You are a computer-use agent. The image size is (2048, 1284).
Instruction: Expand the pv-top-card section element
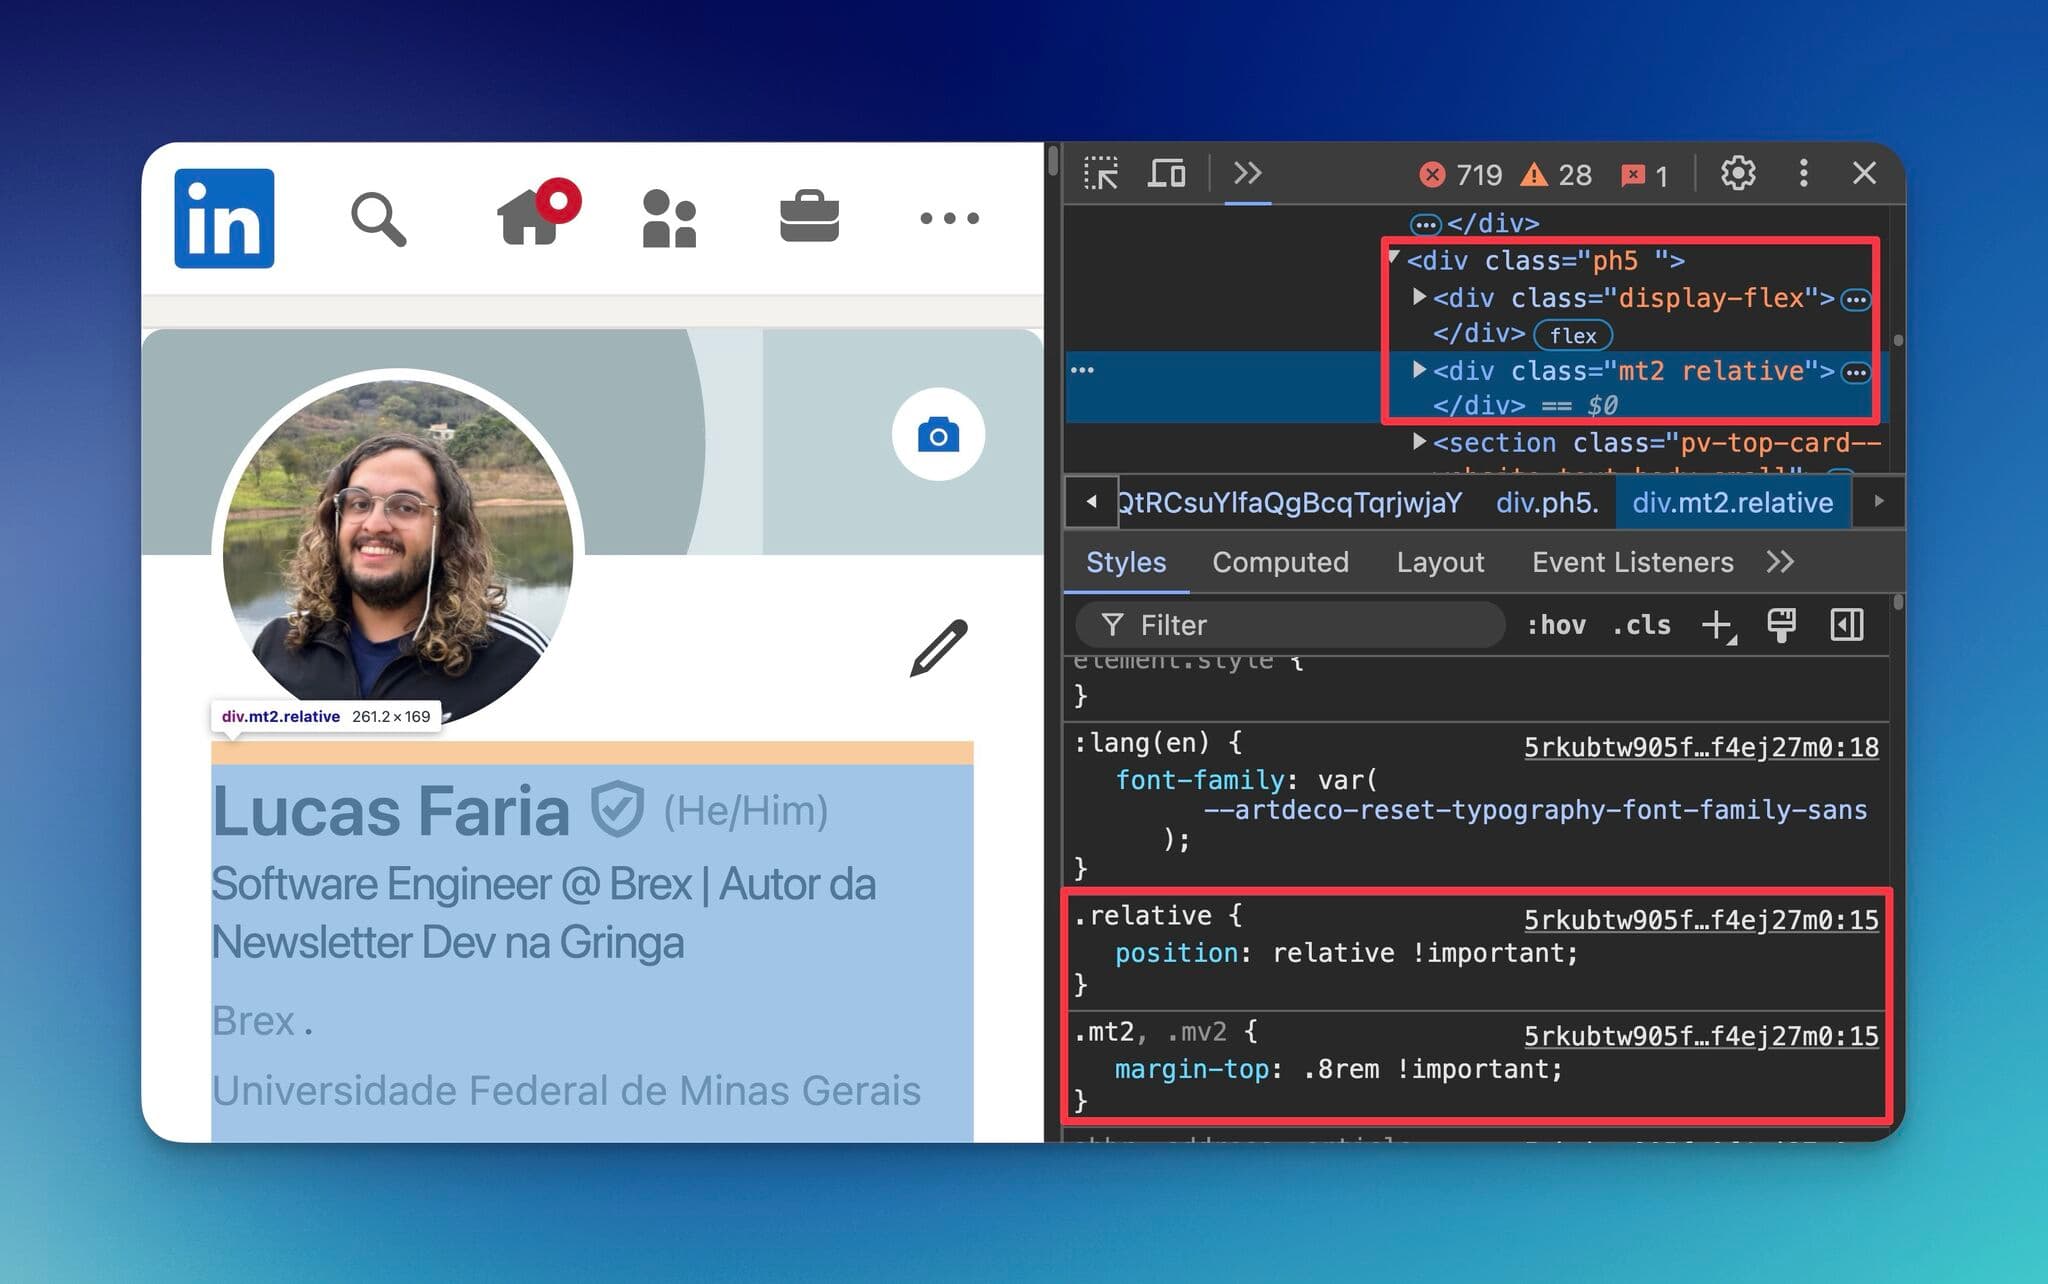tap(1419, 442)
